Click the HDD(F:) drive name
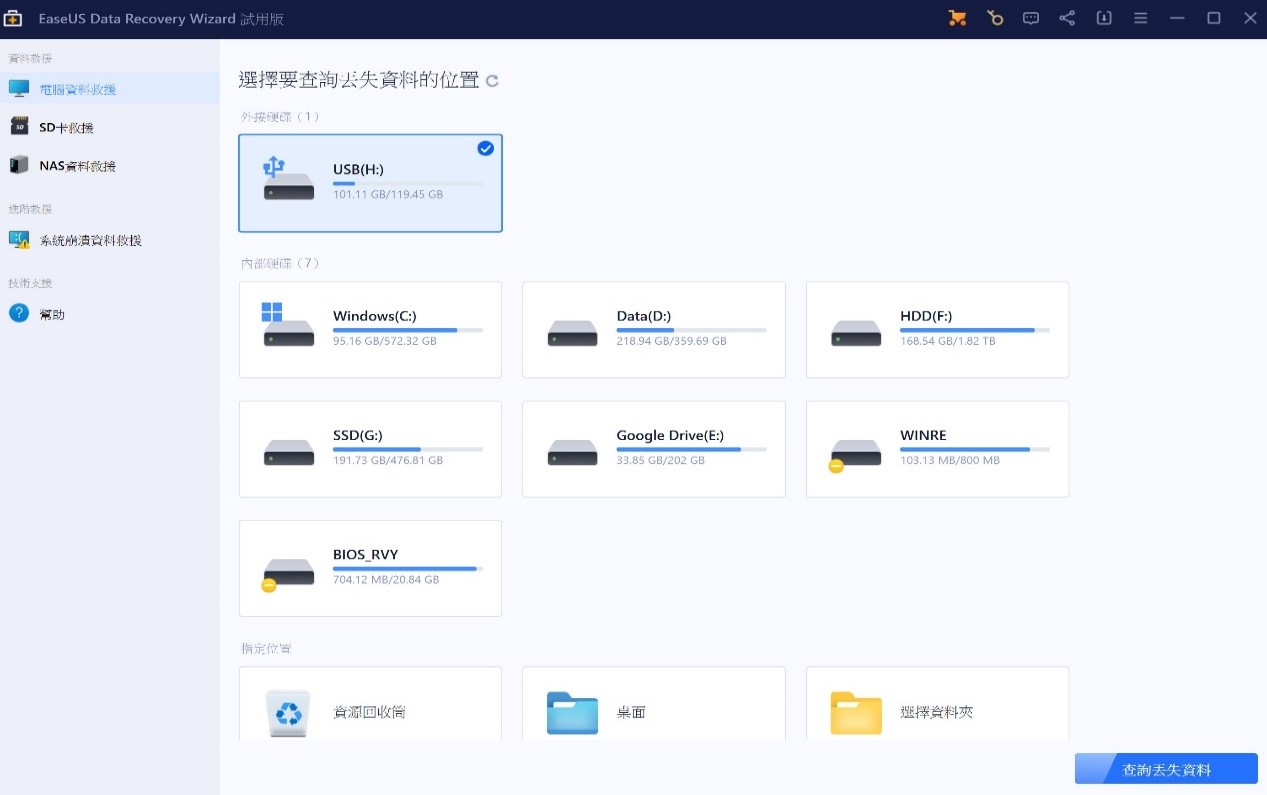 (926, 316)
